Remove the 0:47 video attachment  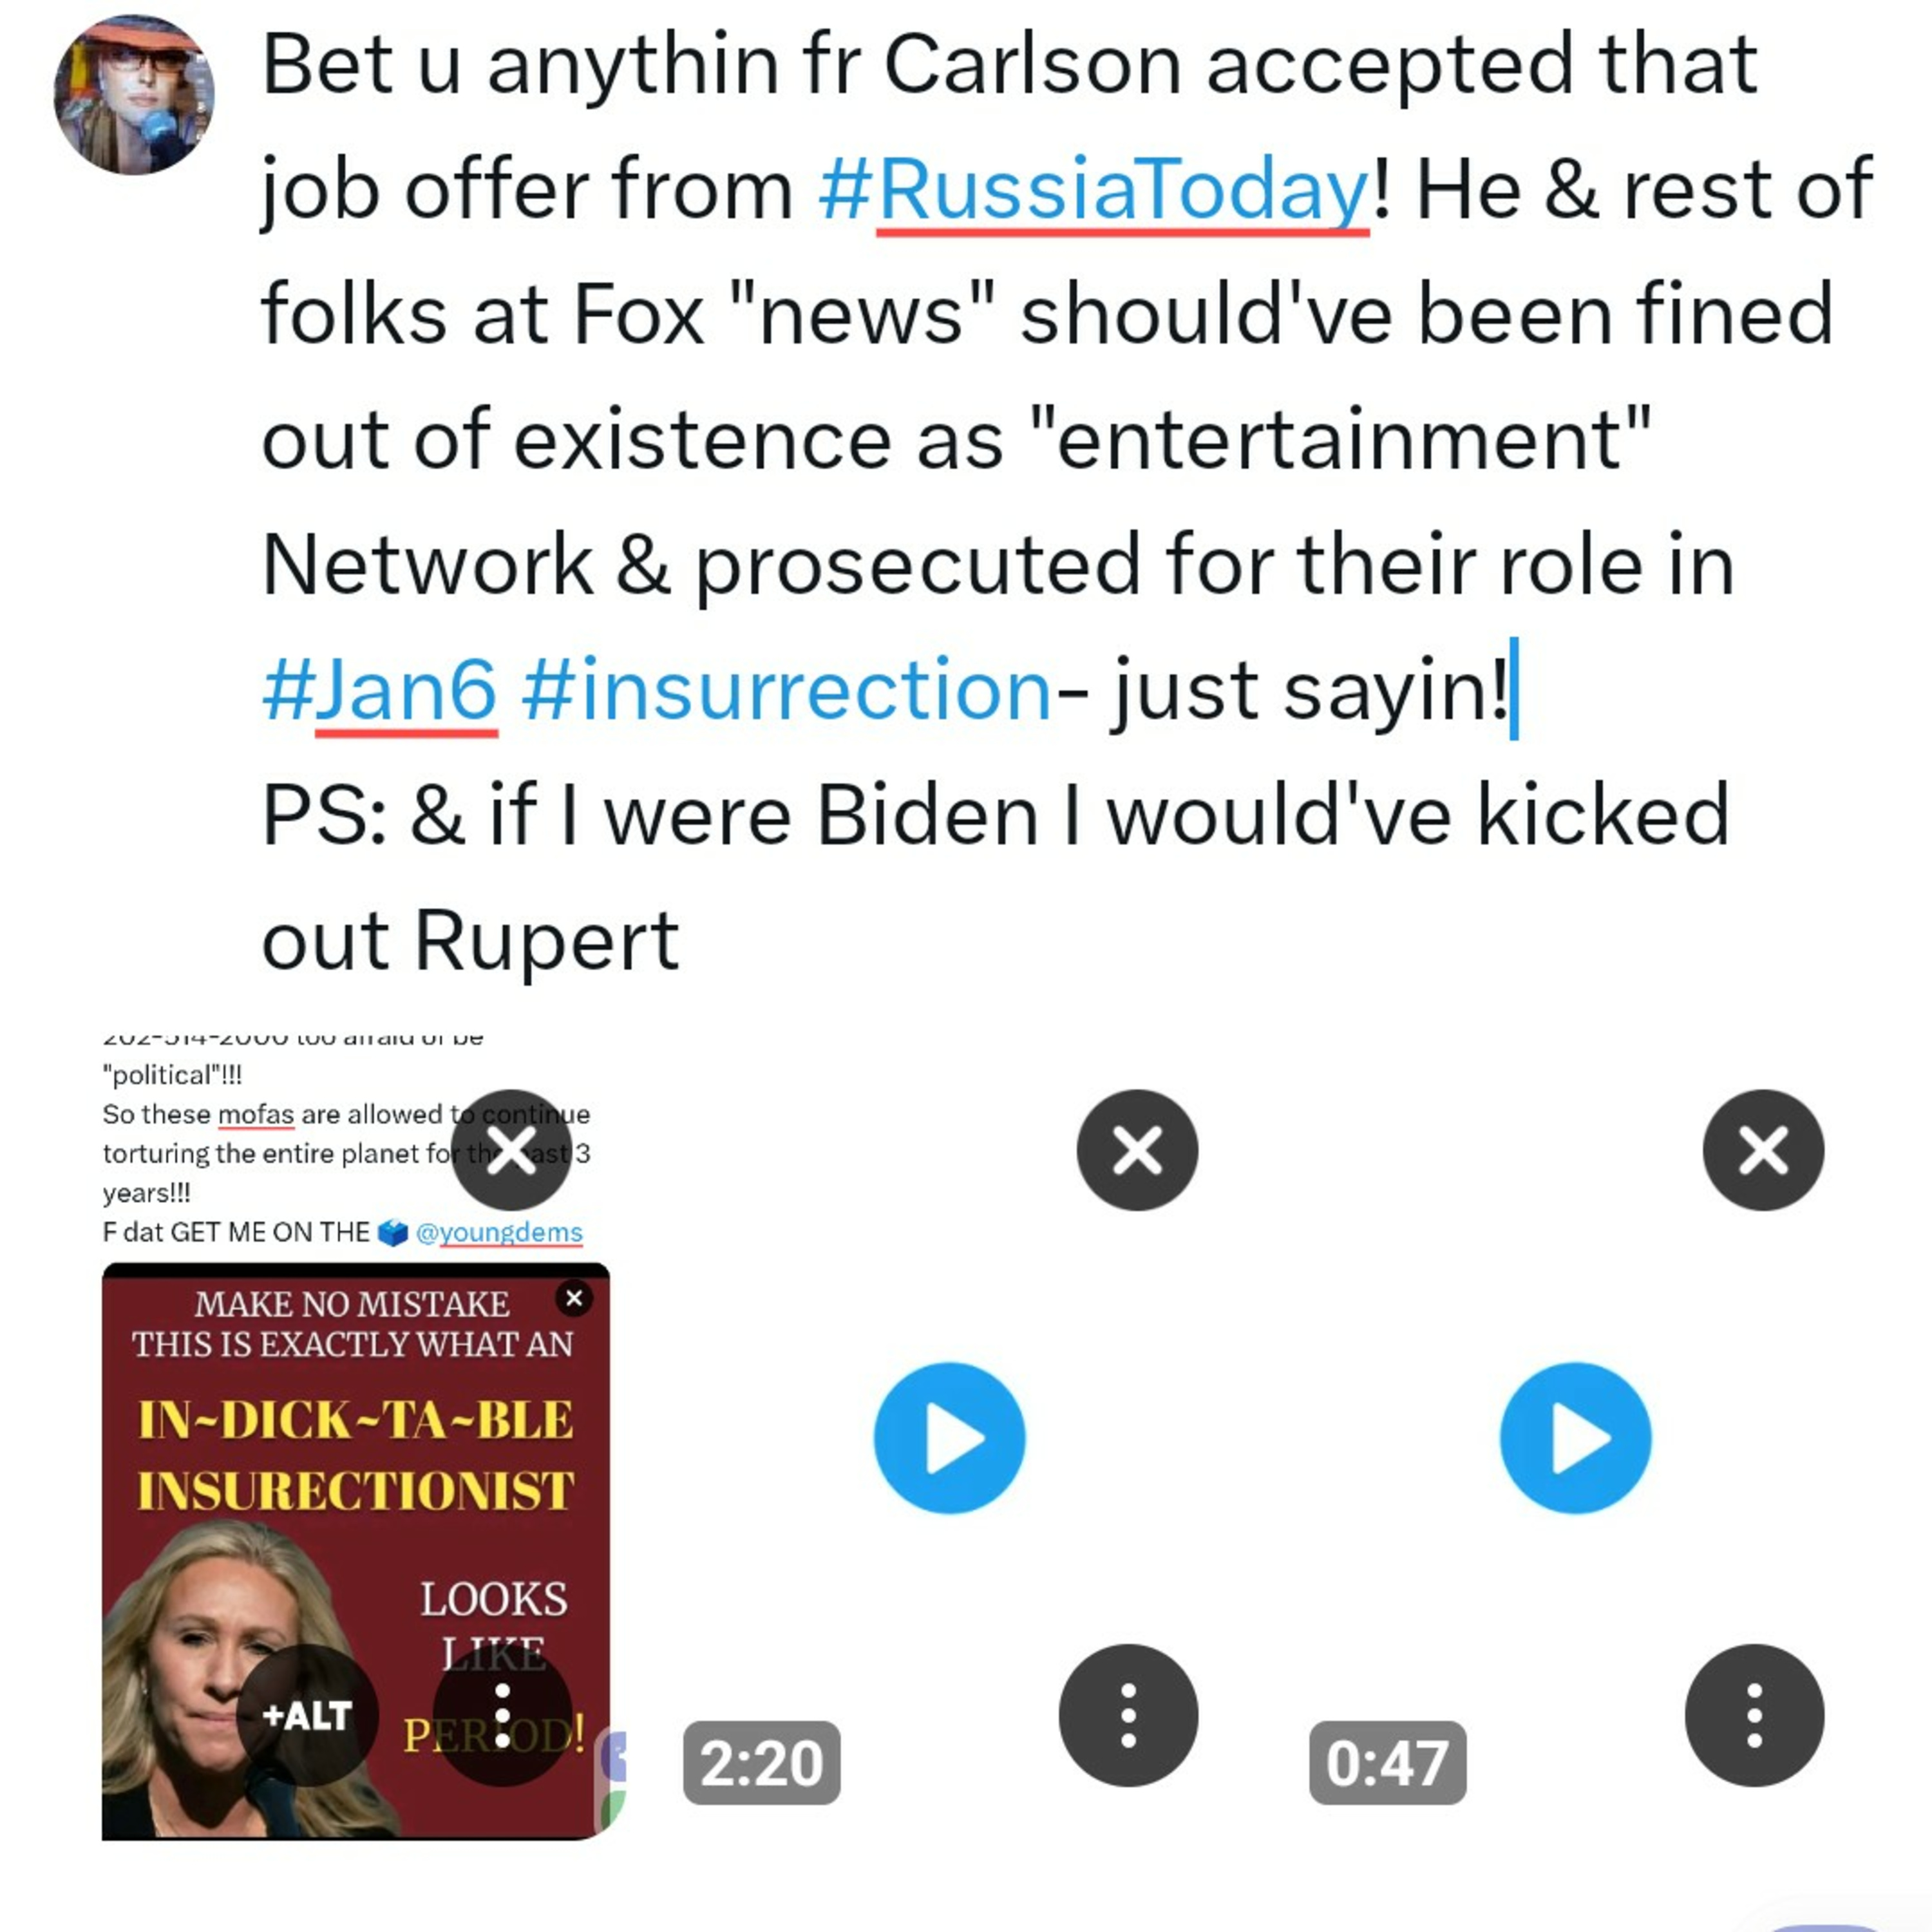(1763, 1150)
